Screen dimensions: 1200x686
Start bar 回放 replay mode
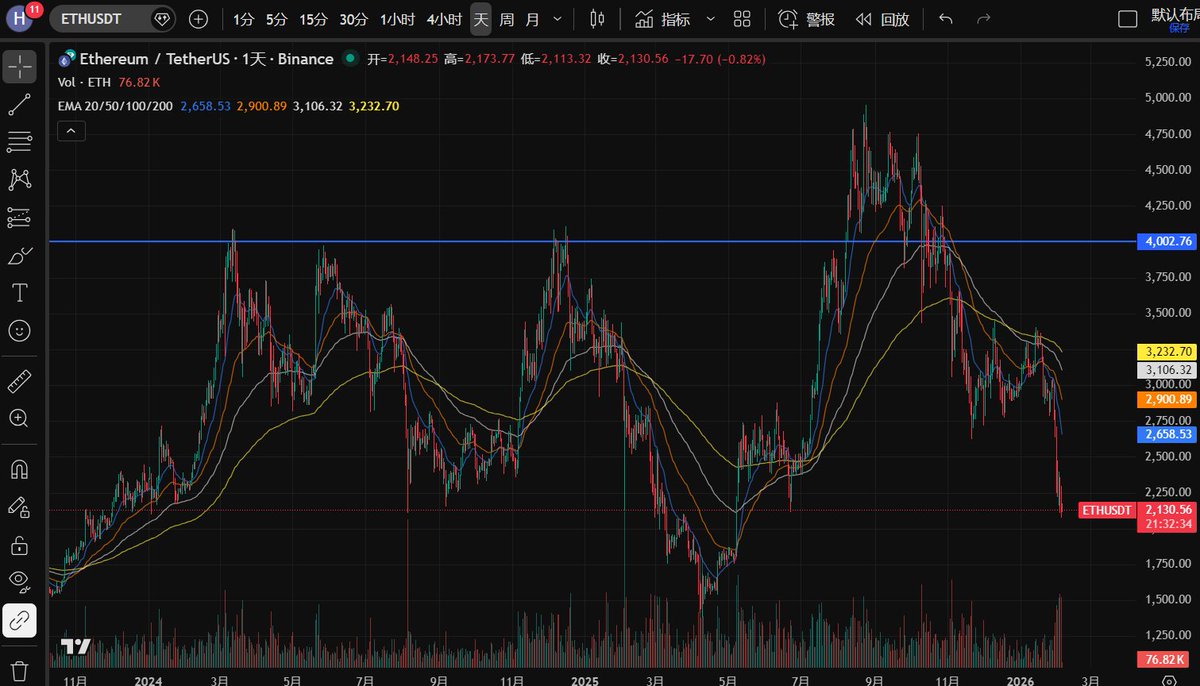pyautogui.click(x=882, y=19)
